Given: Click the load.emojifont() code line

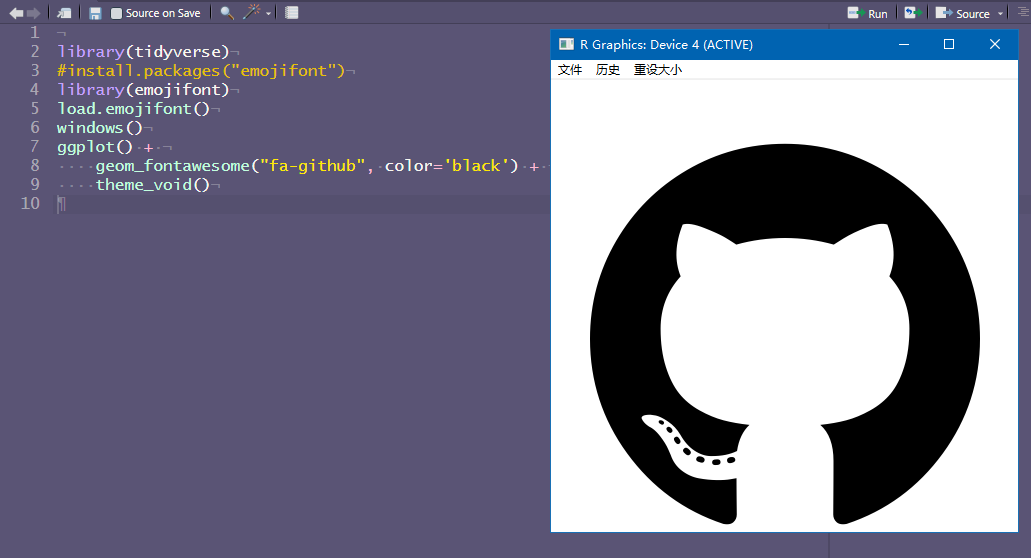Looking at the screenshot, I should pos(133,108).
